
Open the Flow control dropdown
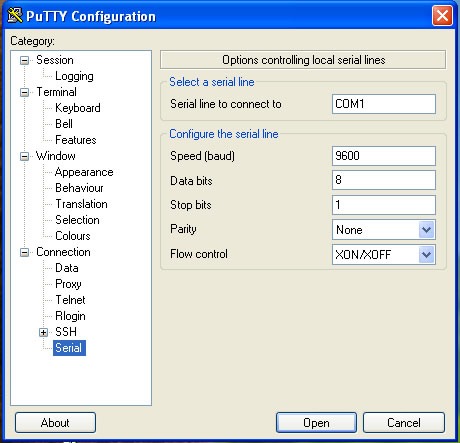tap(426, 255)
